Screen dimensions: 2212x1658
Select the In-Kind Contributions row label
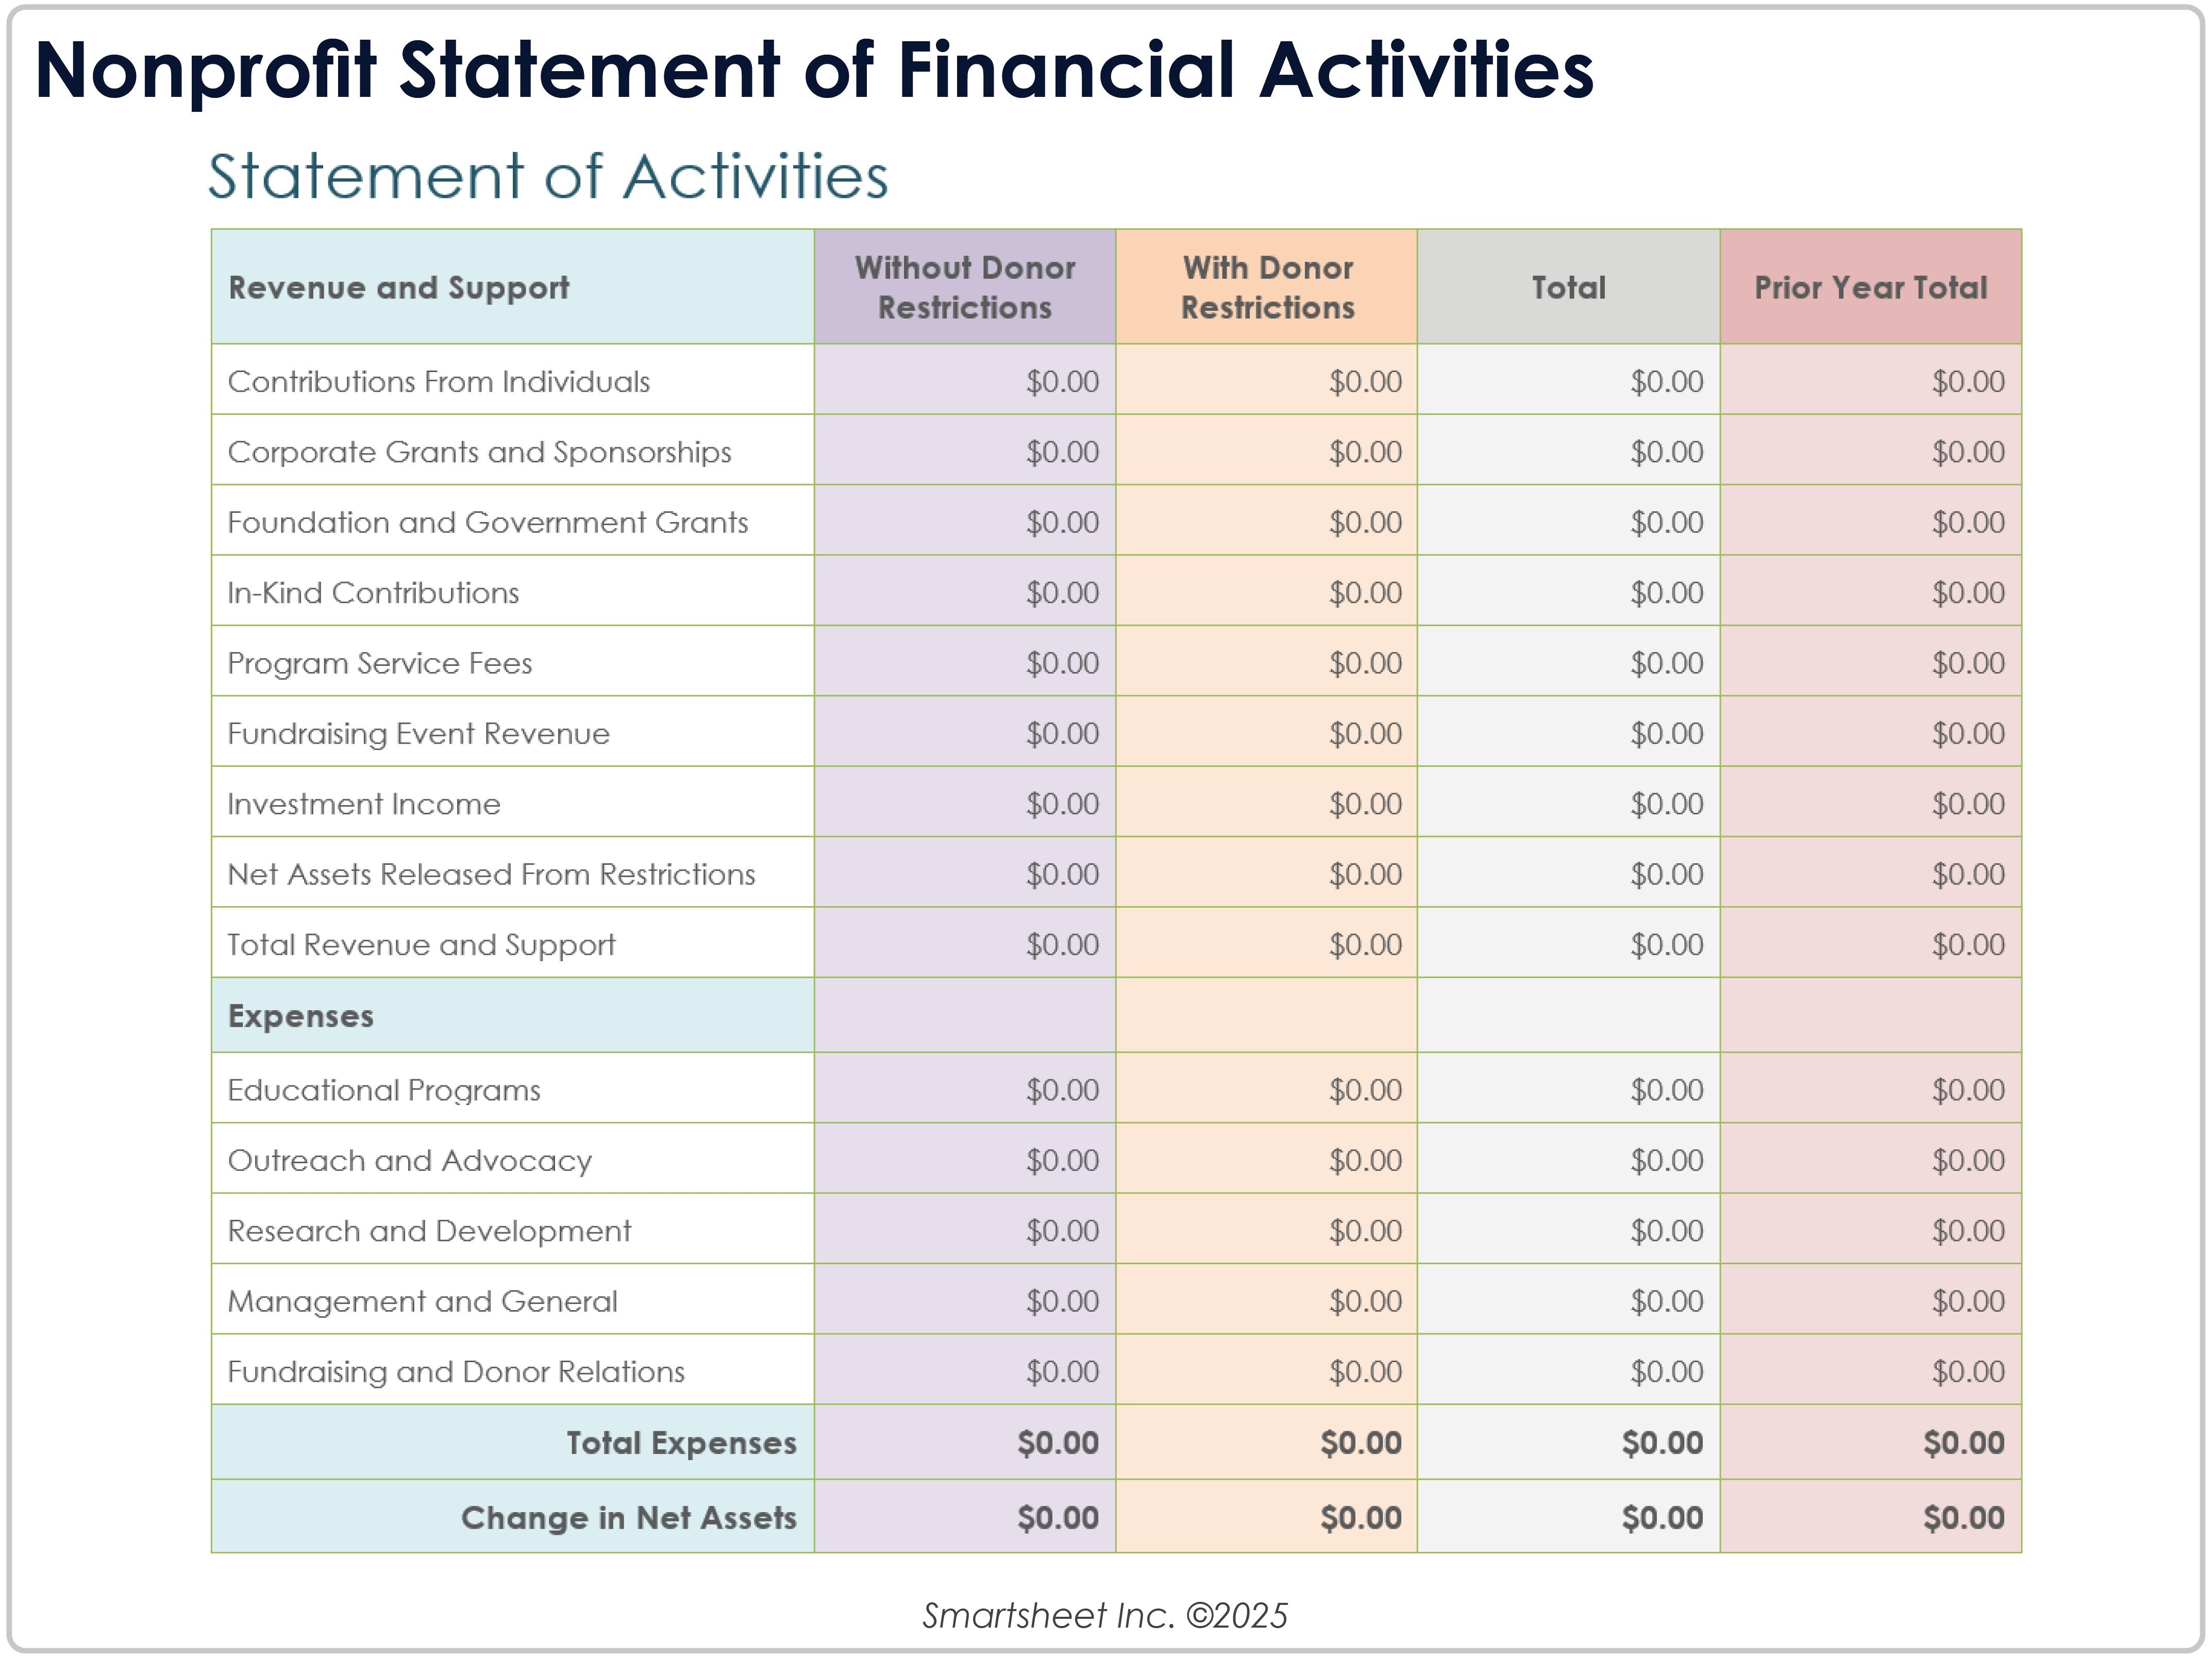pyautogui.click(x=373, y=593)
